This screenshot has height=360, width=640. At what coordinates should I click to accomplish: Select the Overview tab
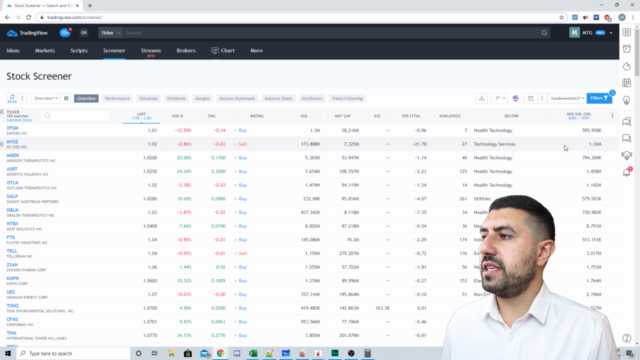pos(87,98)
